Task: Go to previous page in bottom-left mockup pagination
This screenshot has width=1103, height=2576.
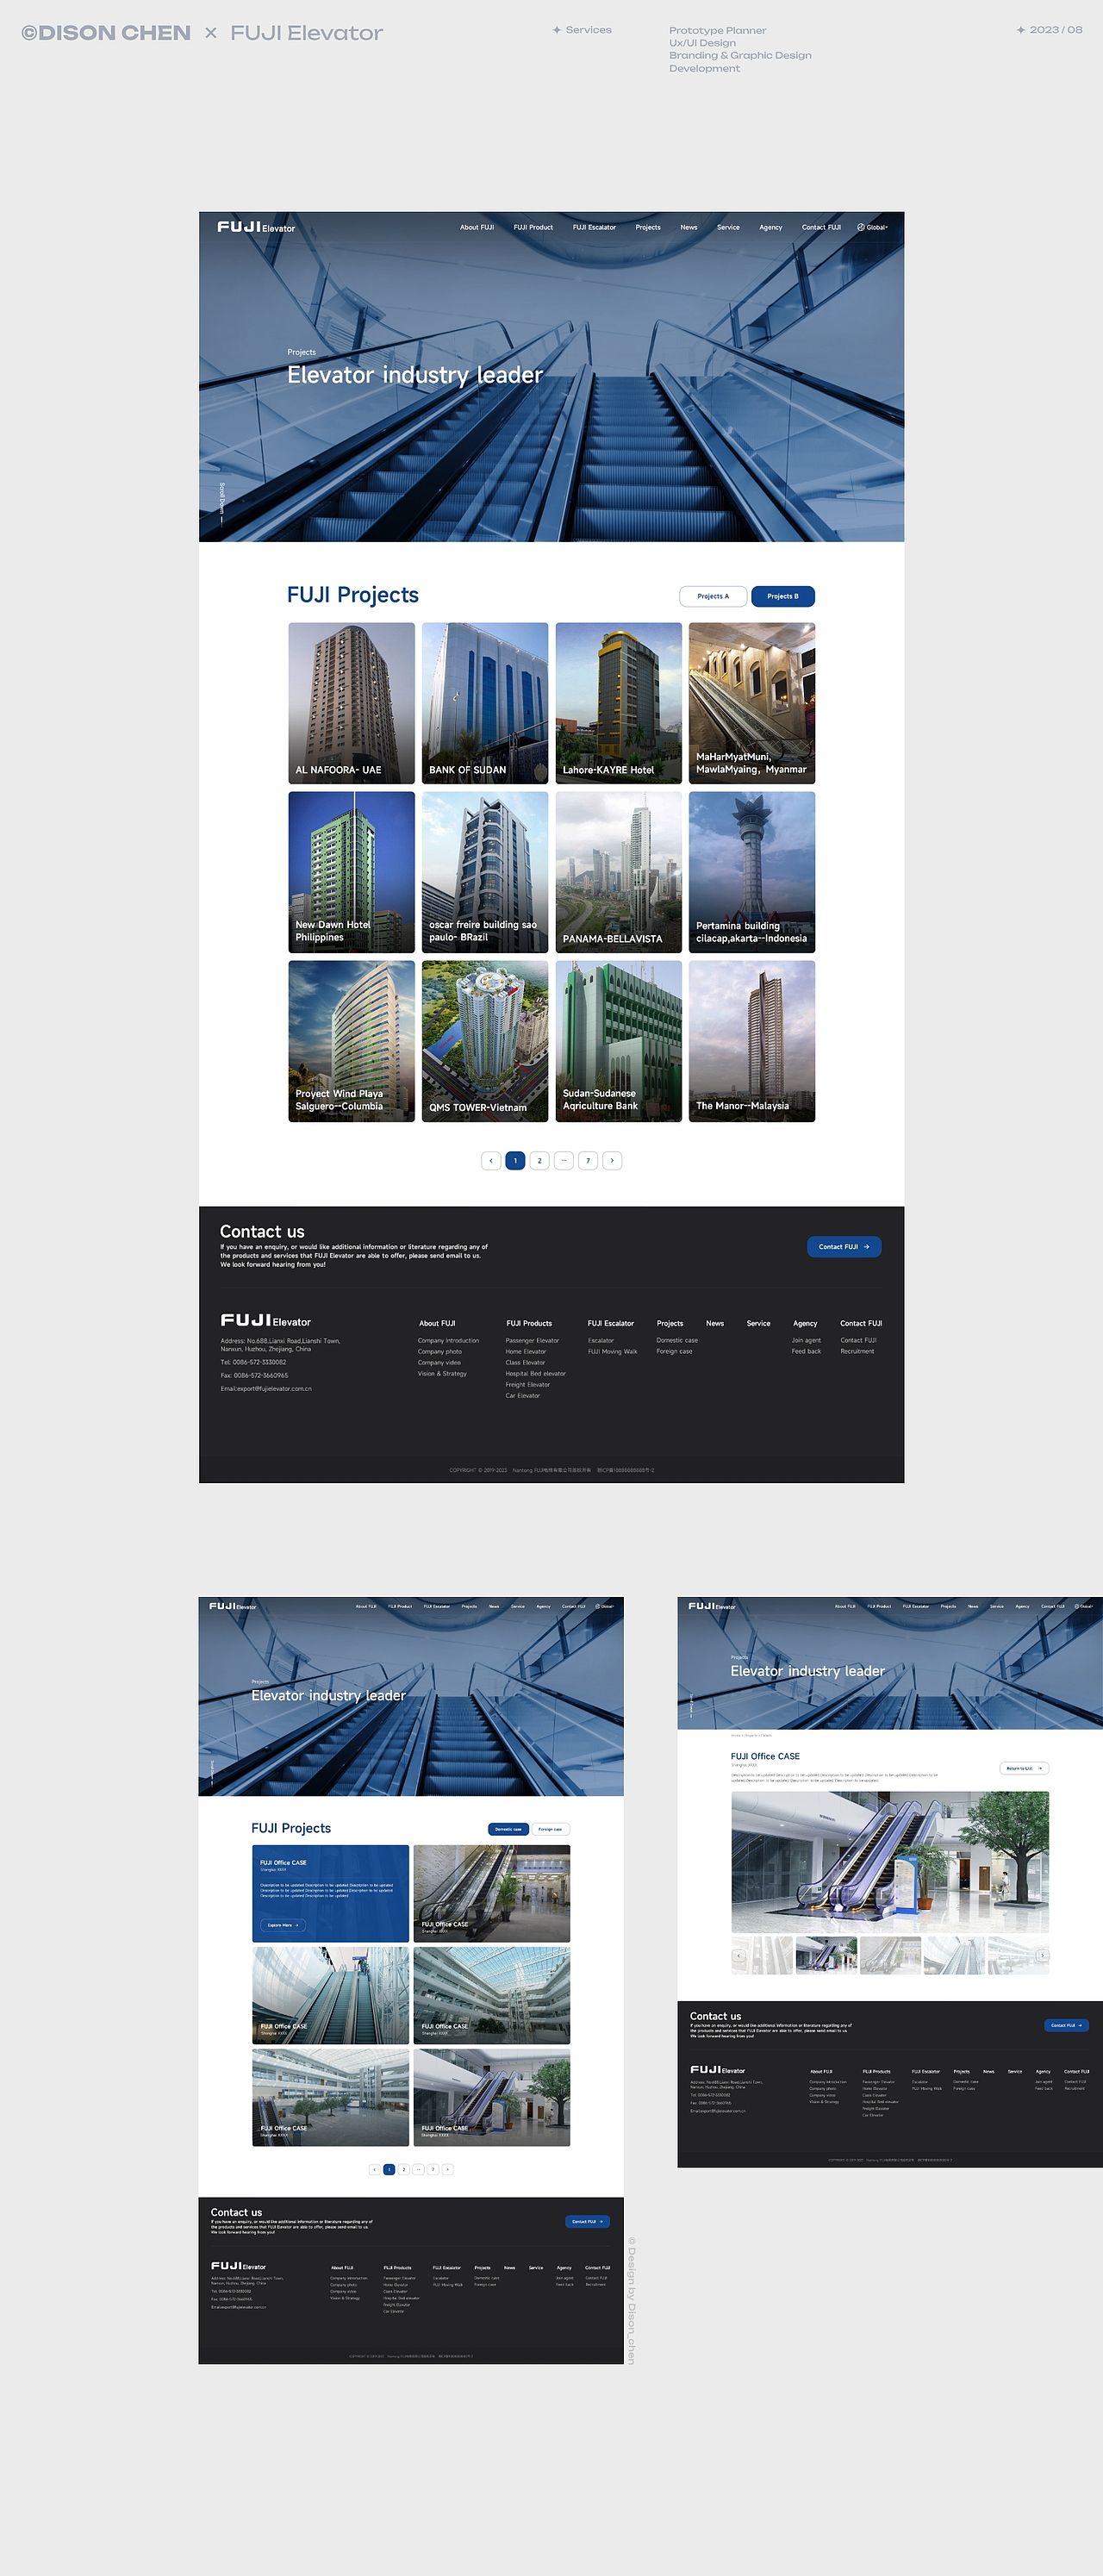Action: (375, 2169)
